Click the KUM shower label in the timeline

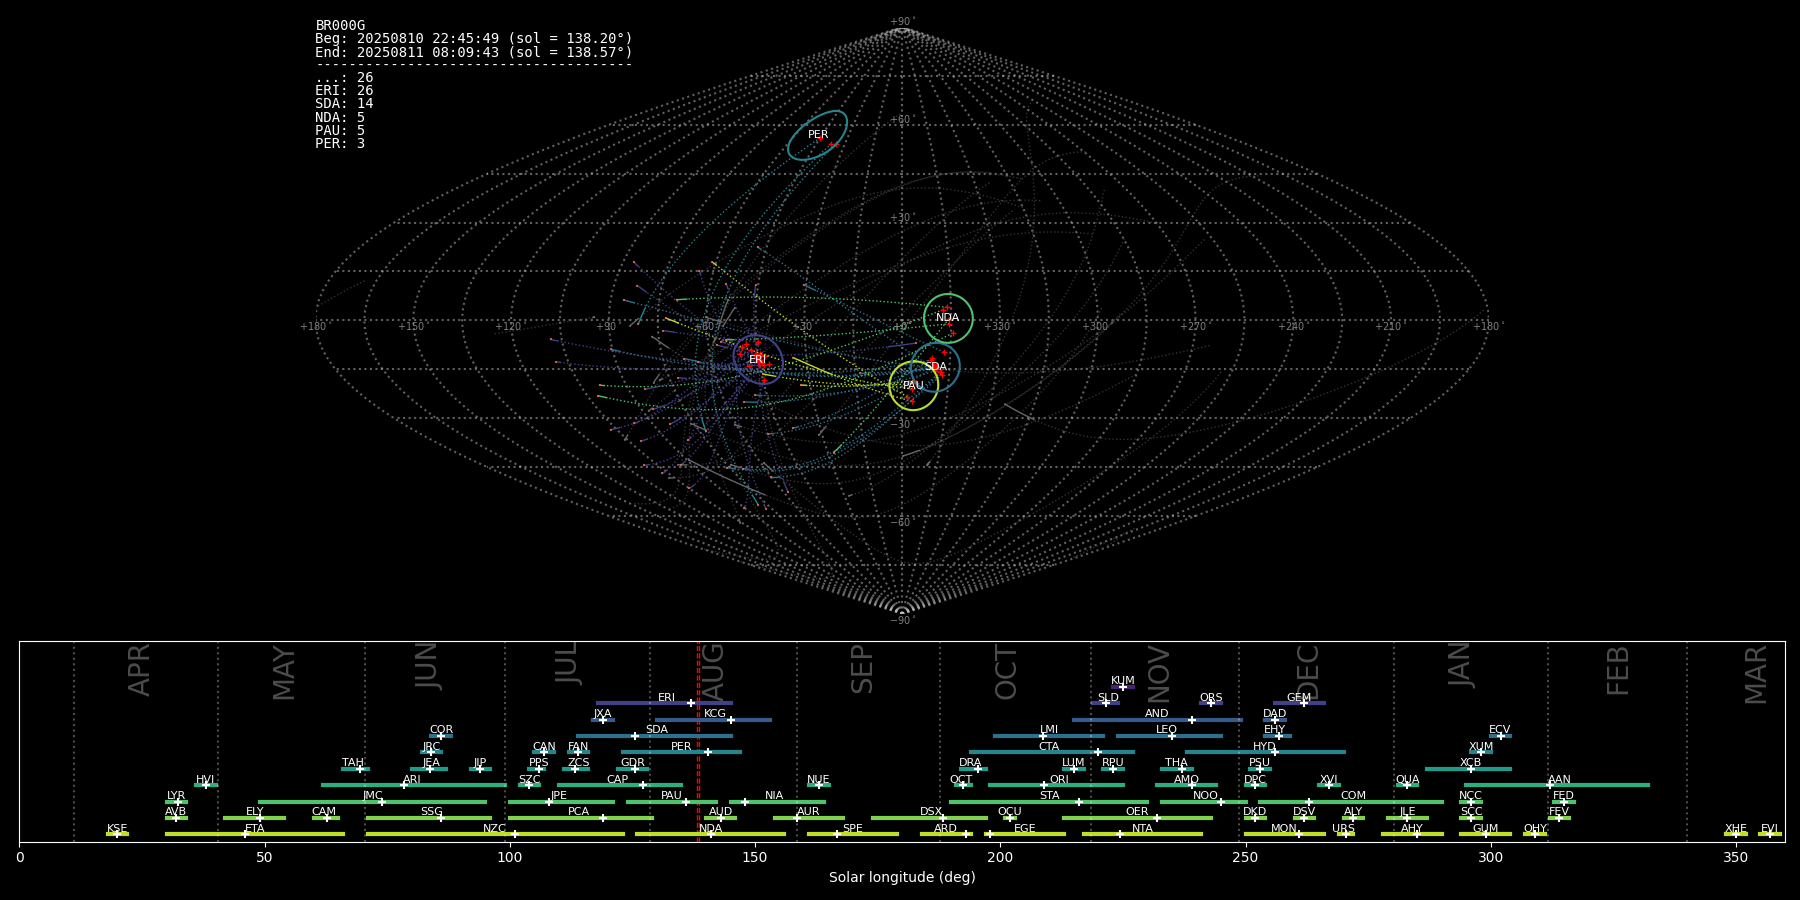coord(1122,681)
